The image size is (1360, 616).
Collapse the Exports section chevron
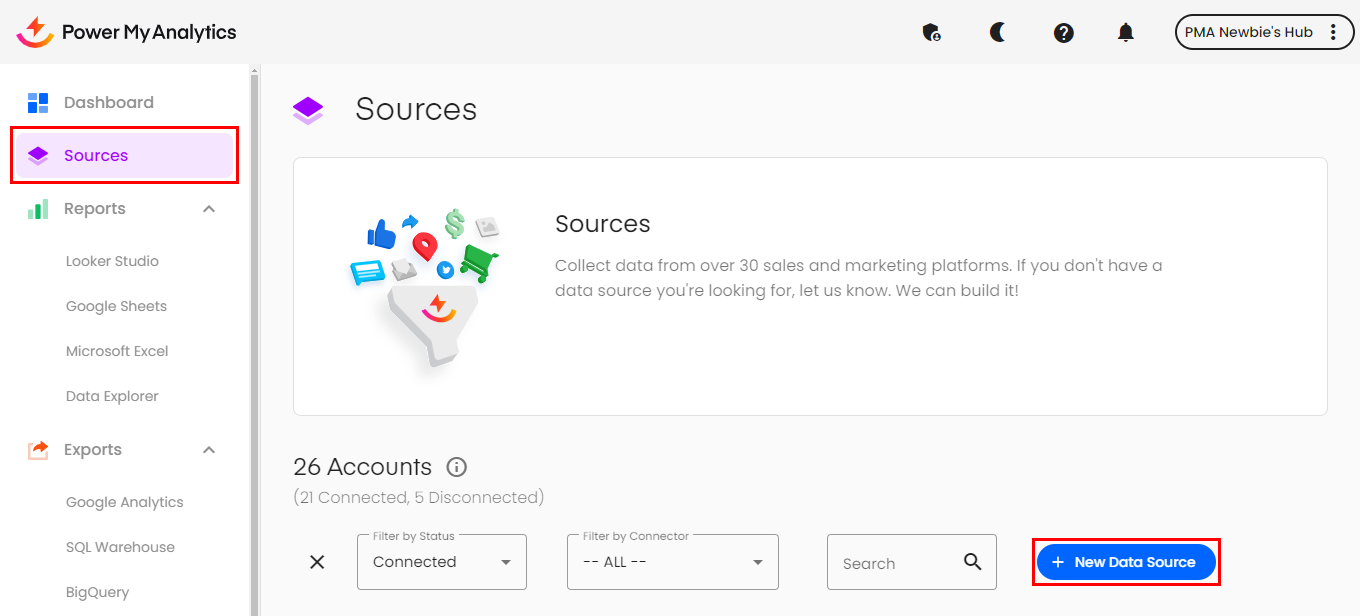tap(209, 450)
